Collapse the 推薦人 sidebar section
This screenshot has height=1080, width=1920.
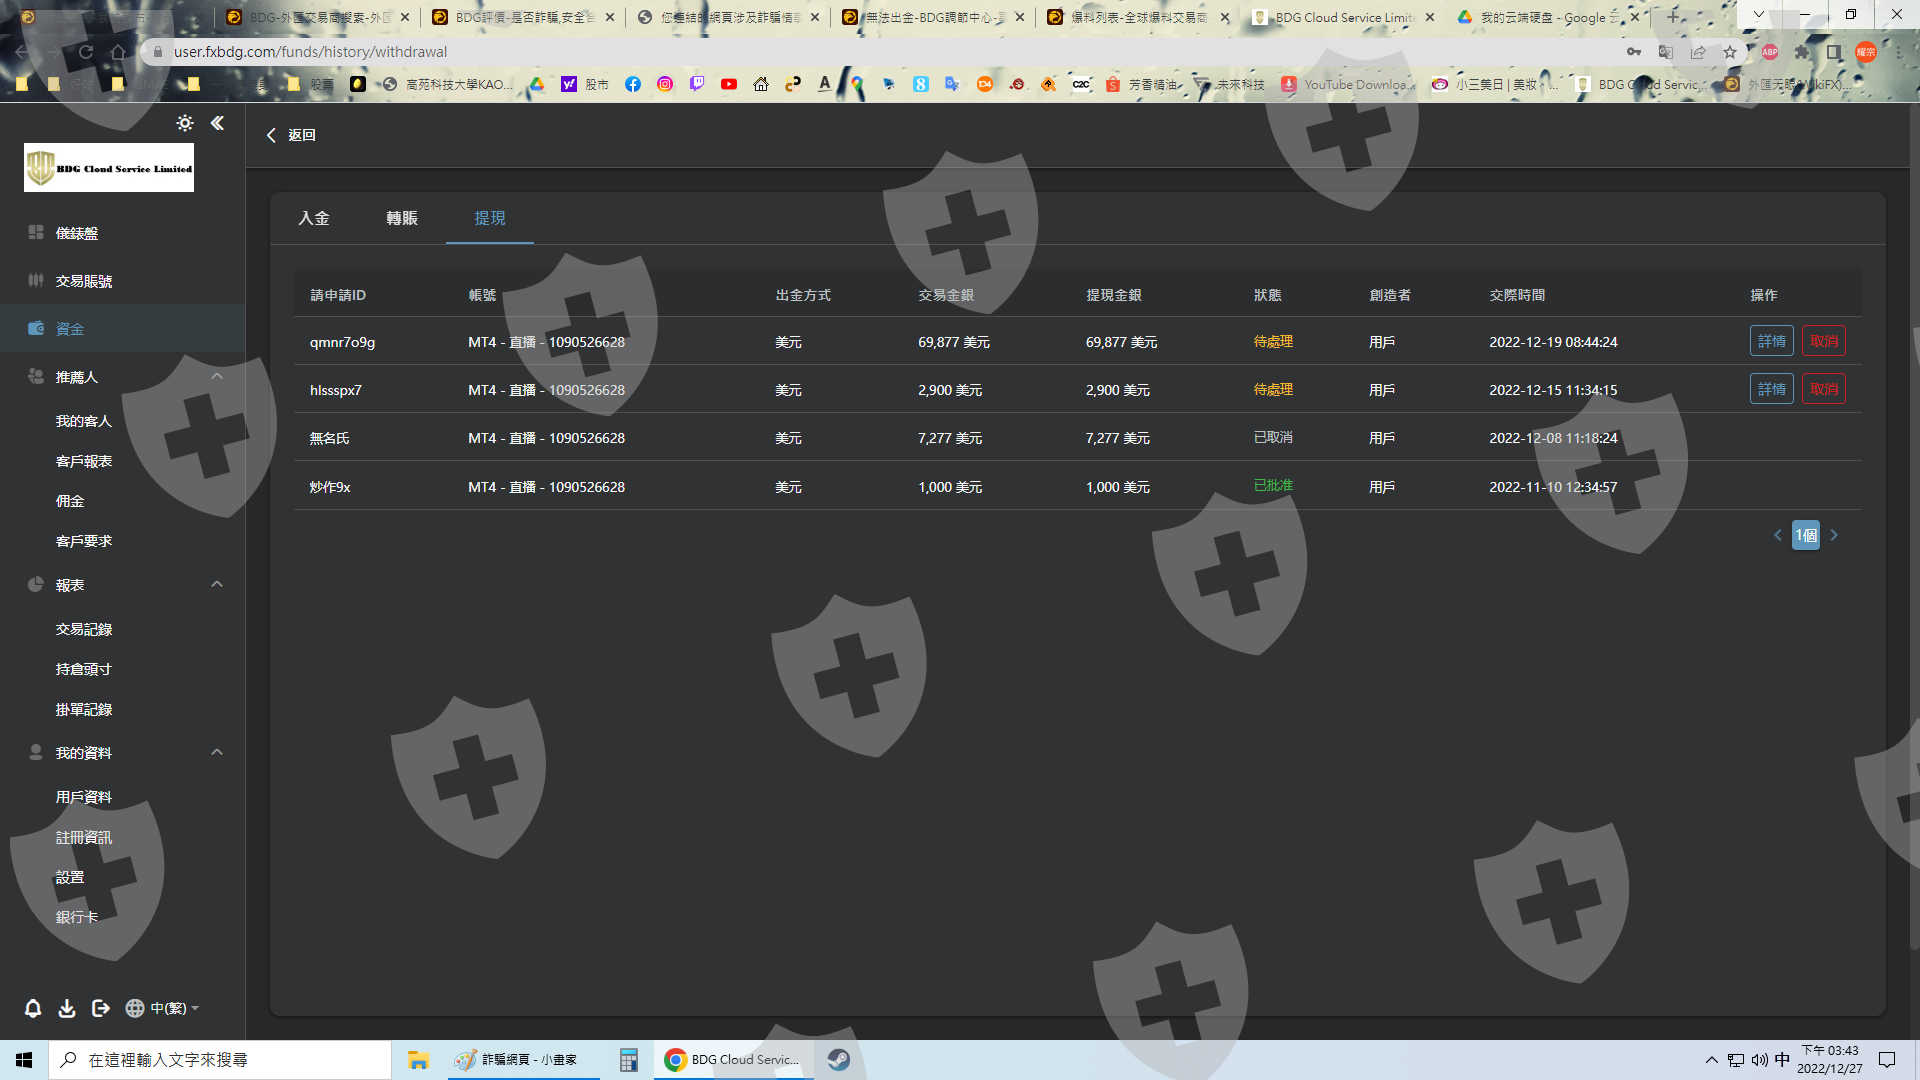click(x=217, y=376)
